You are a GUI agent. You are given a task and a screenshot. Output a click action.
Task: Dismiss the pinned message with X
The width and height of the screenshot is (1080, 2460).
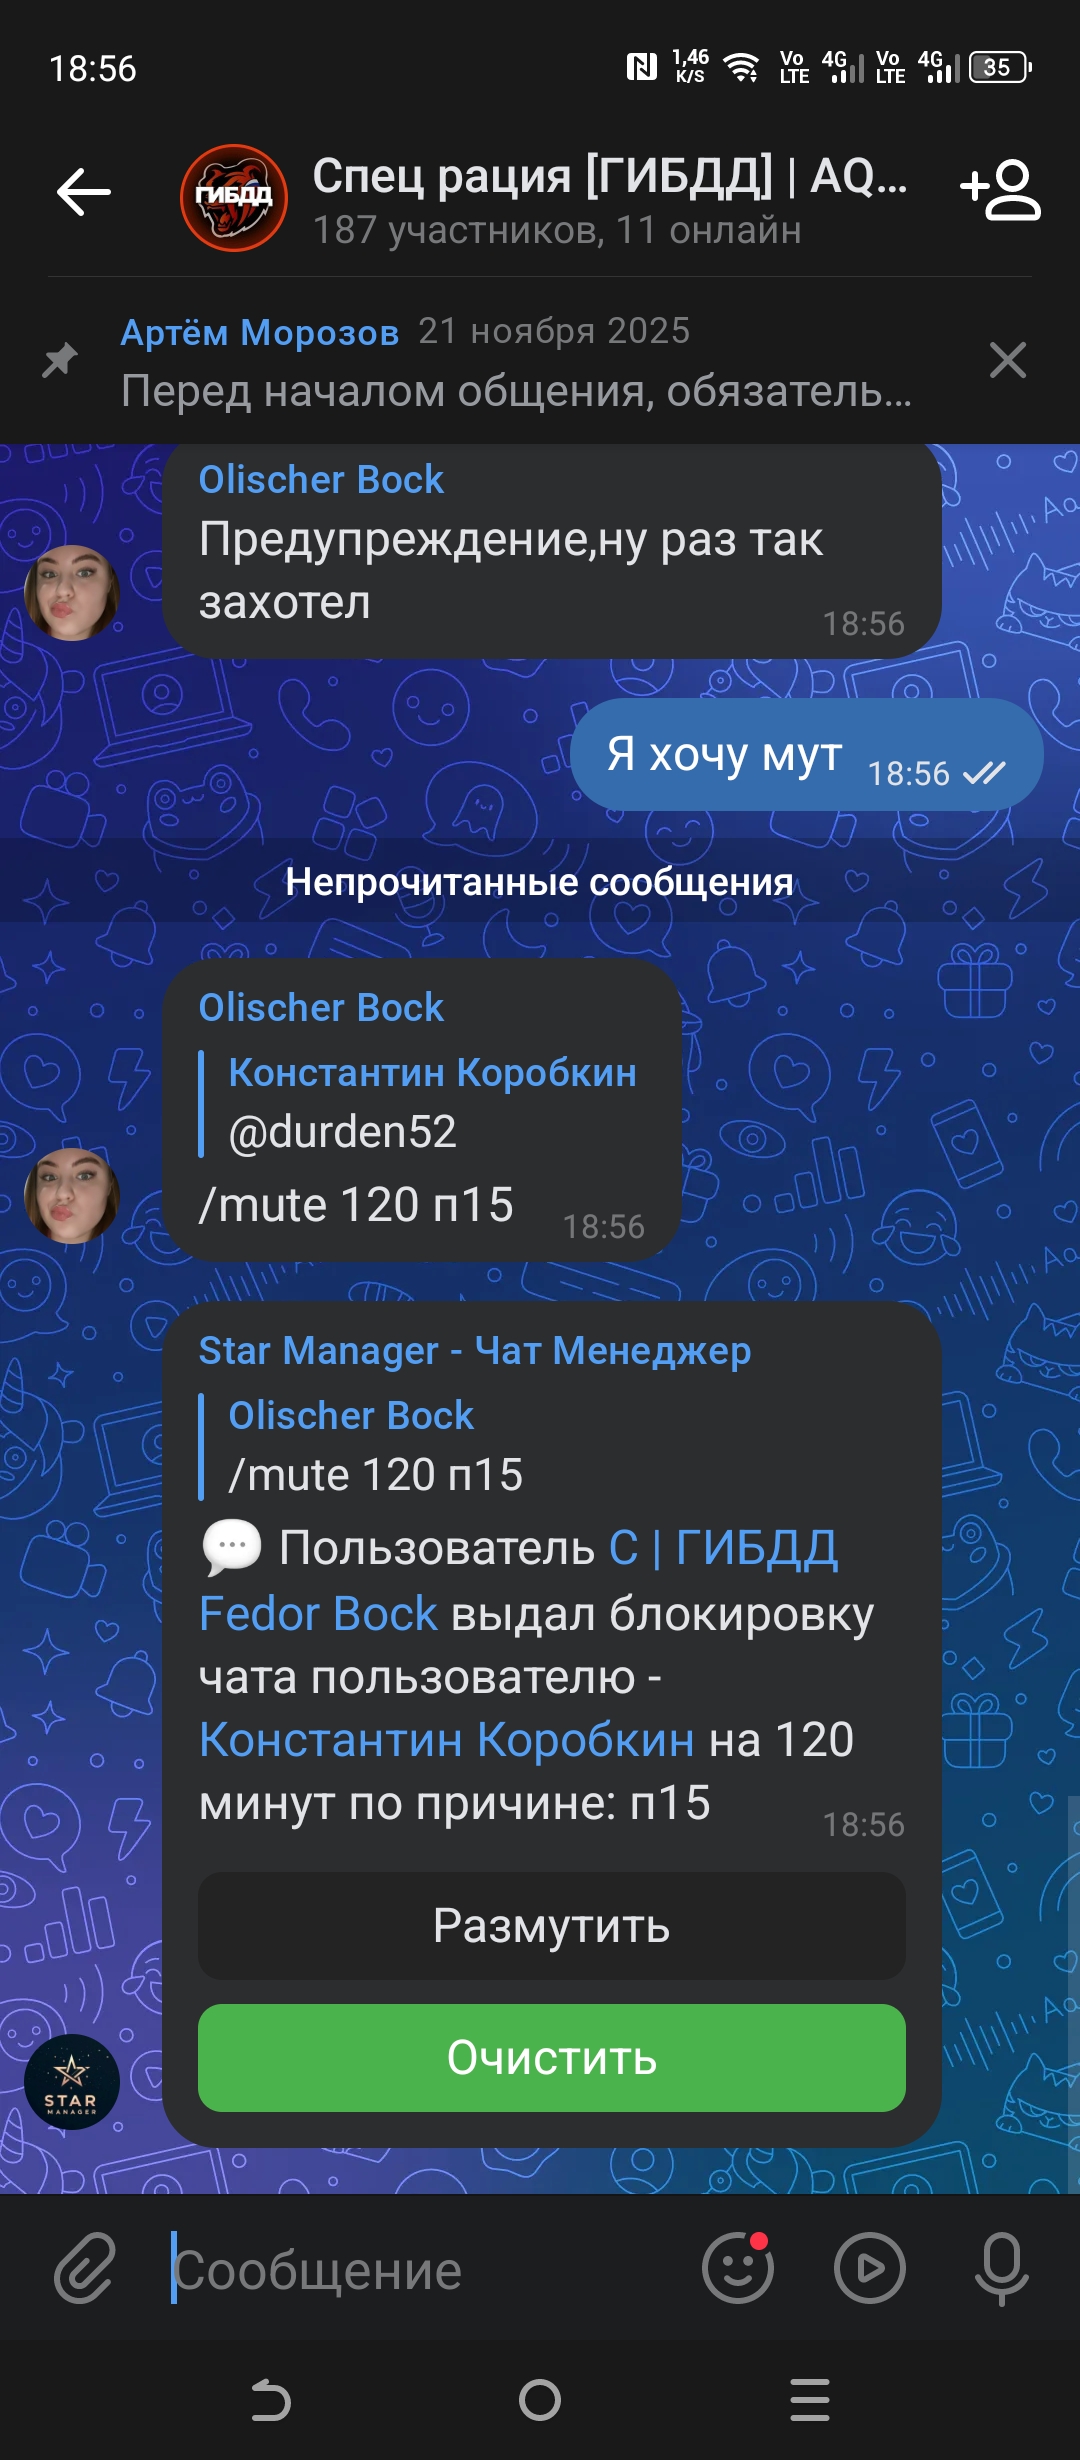[x=1008, y=360]
